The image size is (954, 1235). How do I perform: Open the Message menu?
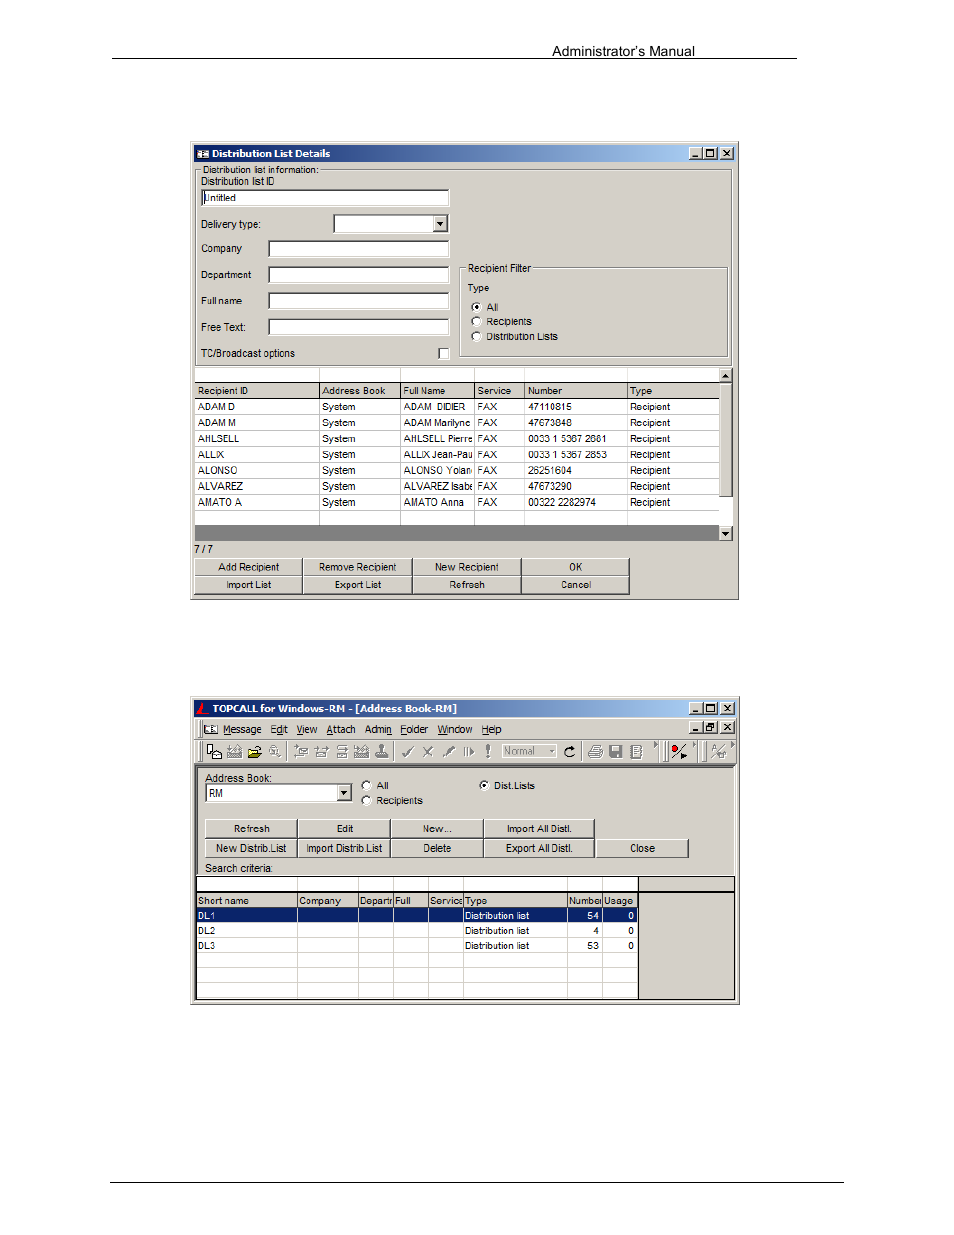point(242,730)
